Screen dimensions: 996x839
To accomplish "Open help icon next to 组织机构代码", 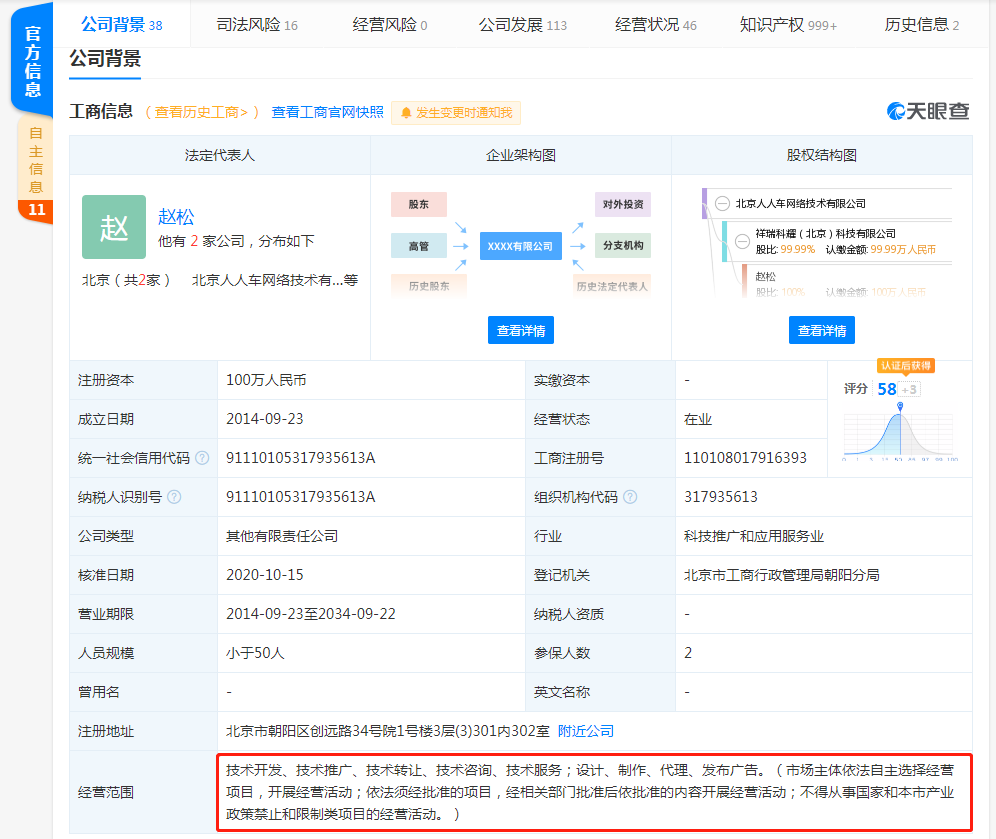I will click(630, 497).
